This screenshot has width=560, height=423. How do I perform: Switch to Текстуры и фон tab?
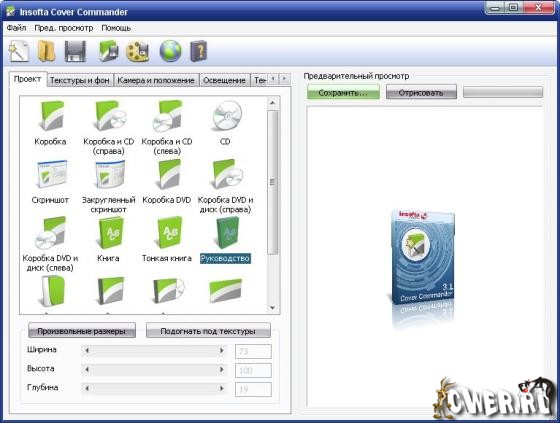click(80, 80)
